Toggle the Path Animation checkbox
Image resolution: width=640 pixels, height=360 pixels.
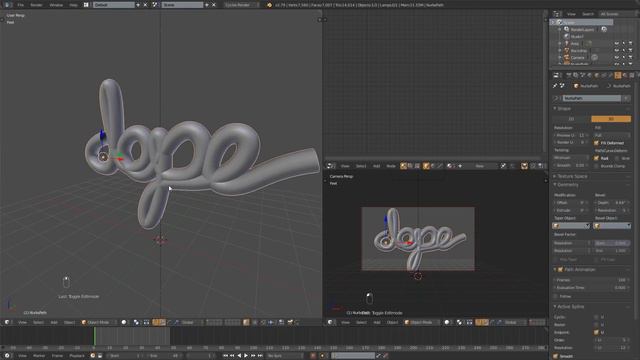point(560,269)
